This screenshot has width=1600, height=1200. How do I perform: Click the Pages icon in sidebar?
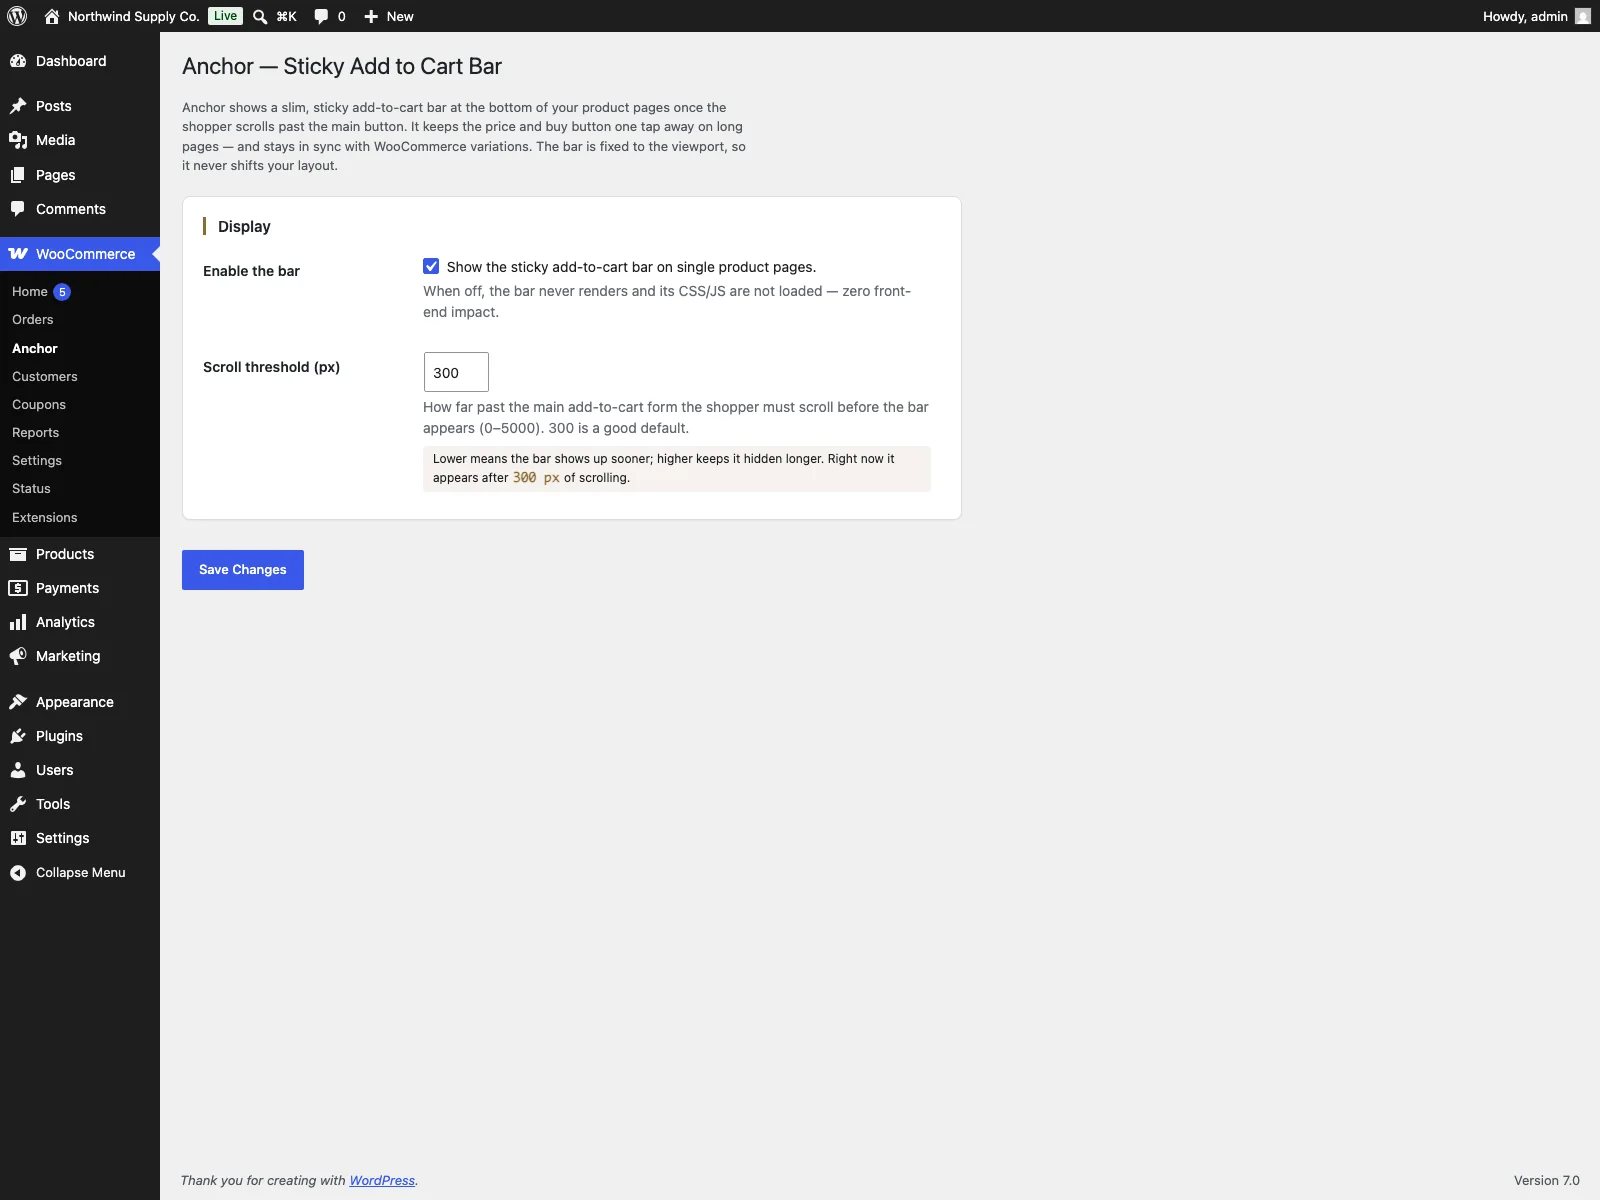point(18,175)
